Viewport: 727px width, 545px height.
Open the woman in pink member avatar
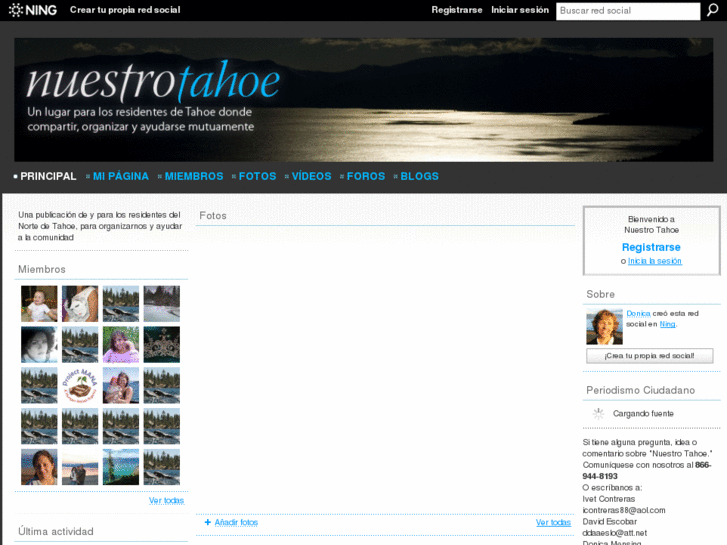121,344
